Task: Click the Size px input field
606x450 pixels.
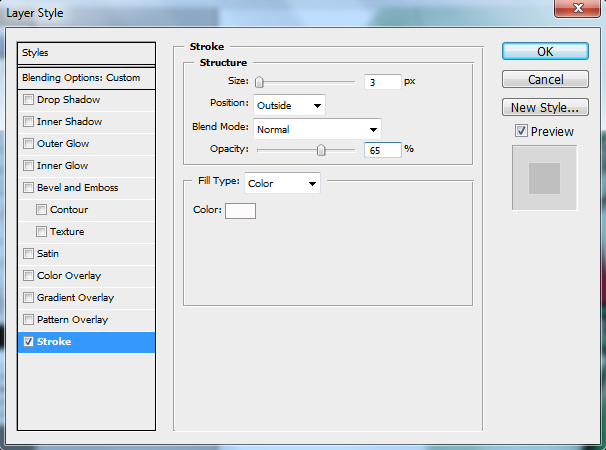Action: click(383, 82)
